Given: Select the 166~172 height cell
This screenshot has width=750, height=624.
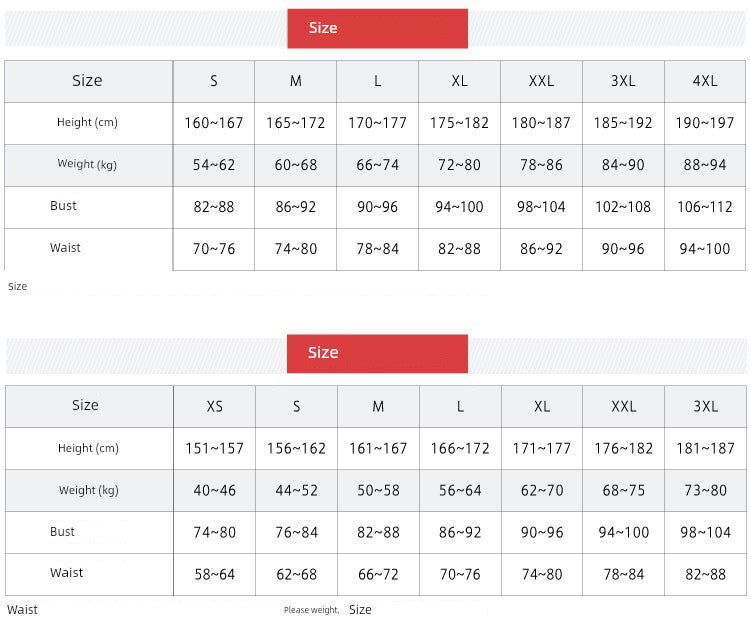Looking at the screenshot, I should pyautogui.click(x=460, y=448).
